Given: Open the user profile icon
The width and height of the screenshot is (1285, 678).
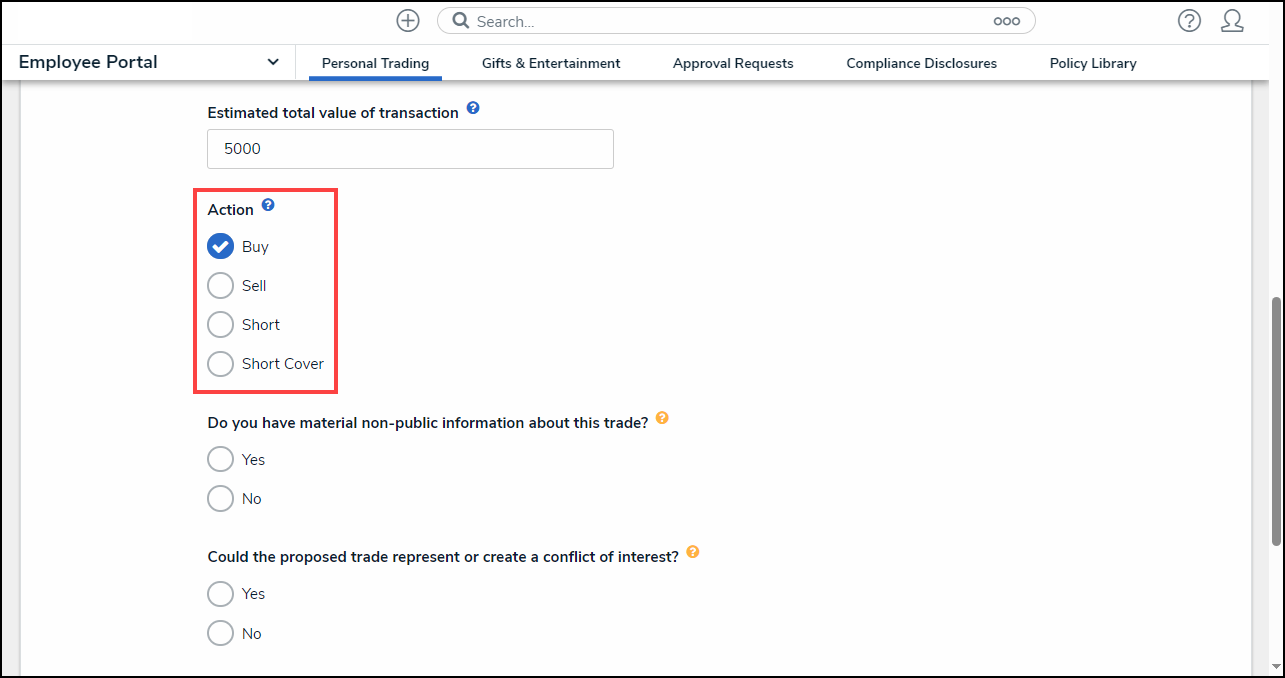Looking at the screenshot, I should click(x=1232, y=21).
